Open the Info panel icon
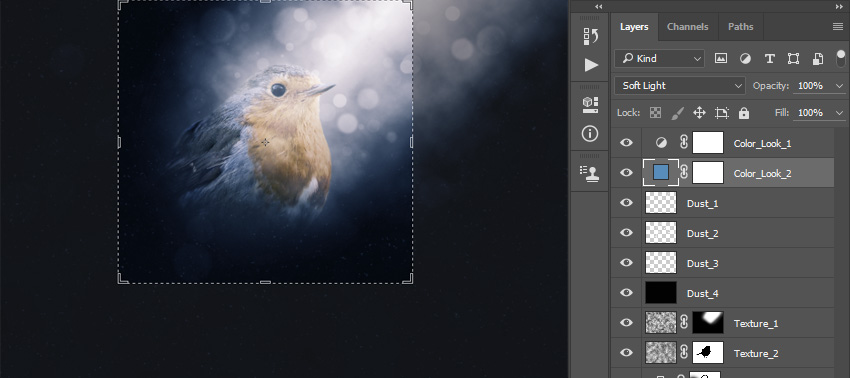Viewport: 850px width, 378px height. (x=590, y=133)
